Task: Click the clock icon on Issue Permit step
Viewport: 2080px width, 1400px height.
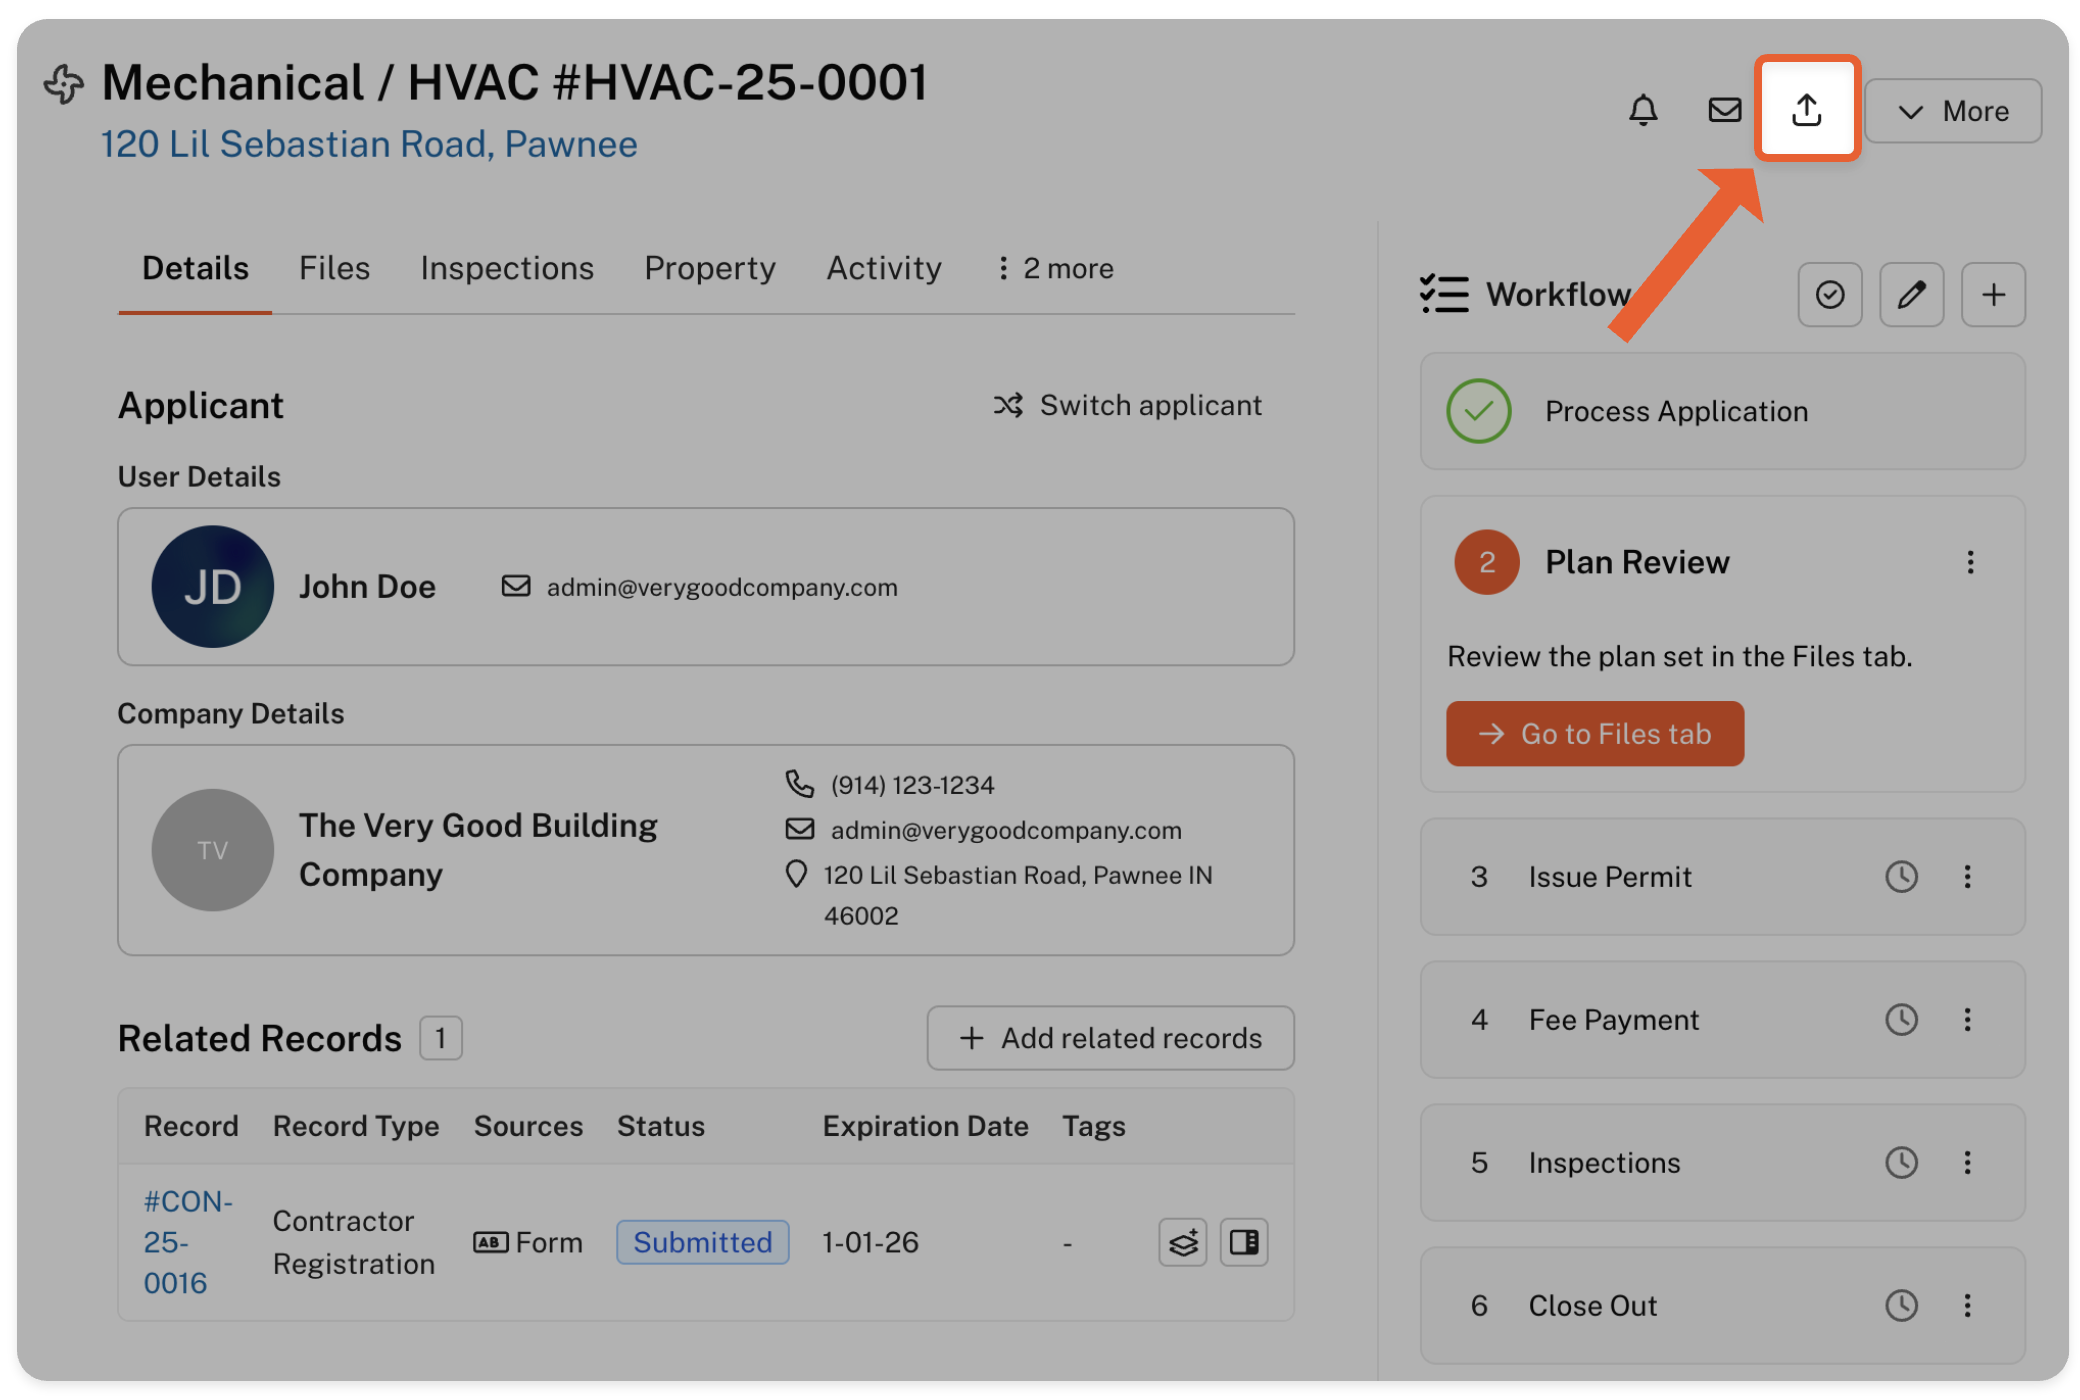Action: tap(1901, 877)
